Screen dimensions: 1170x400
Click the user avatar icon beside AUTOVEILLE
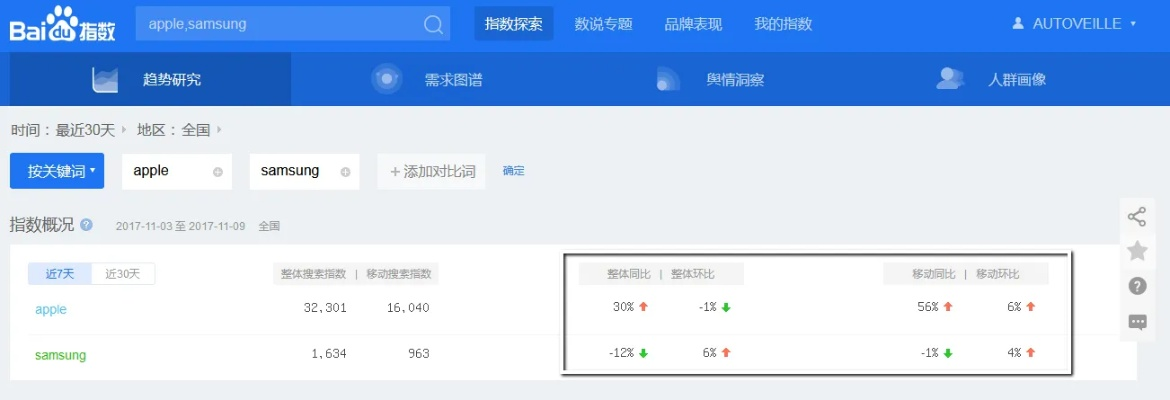click(x=1018, y=24)
